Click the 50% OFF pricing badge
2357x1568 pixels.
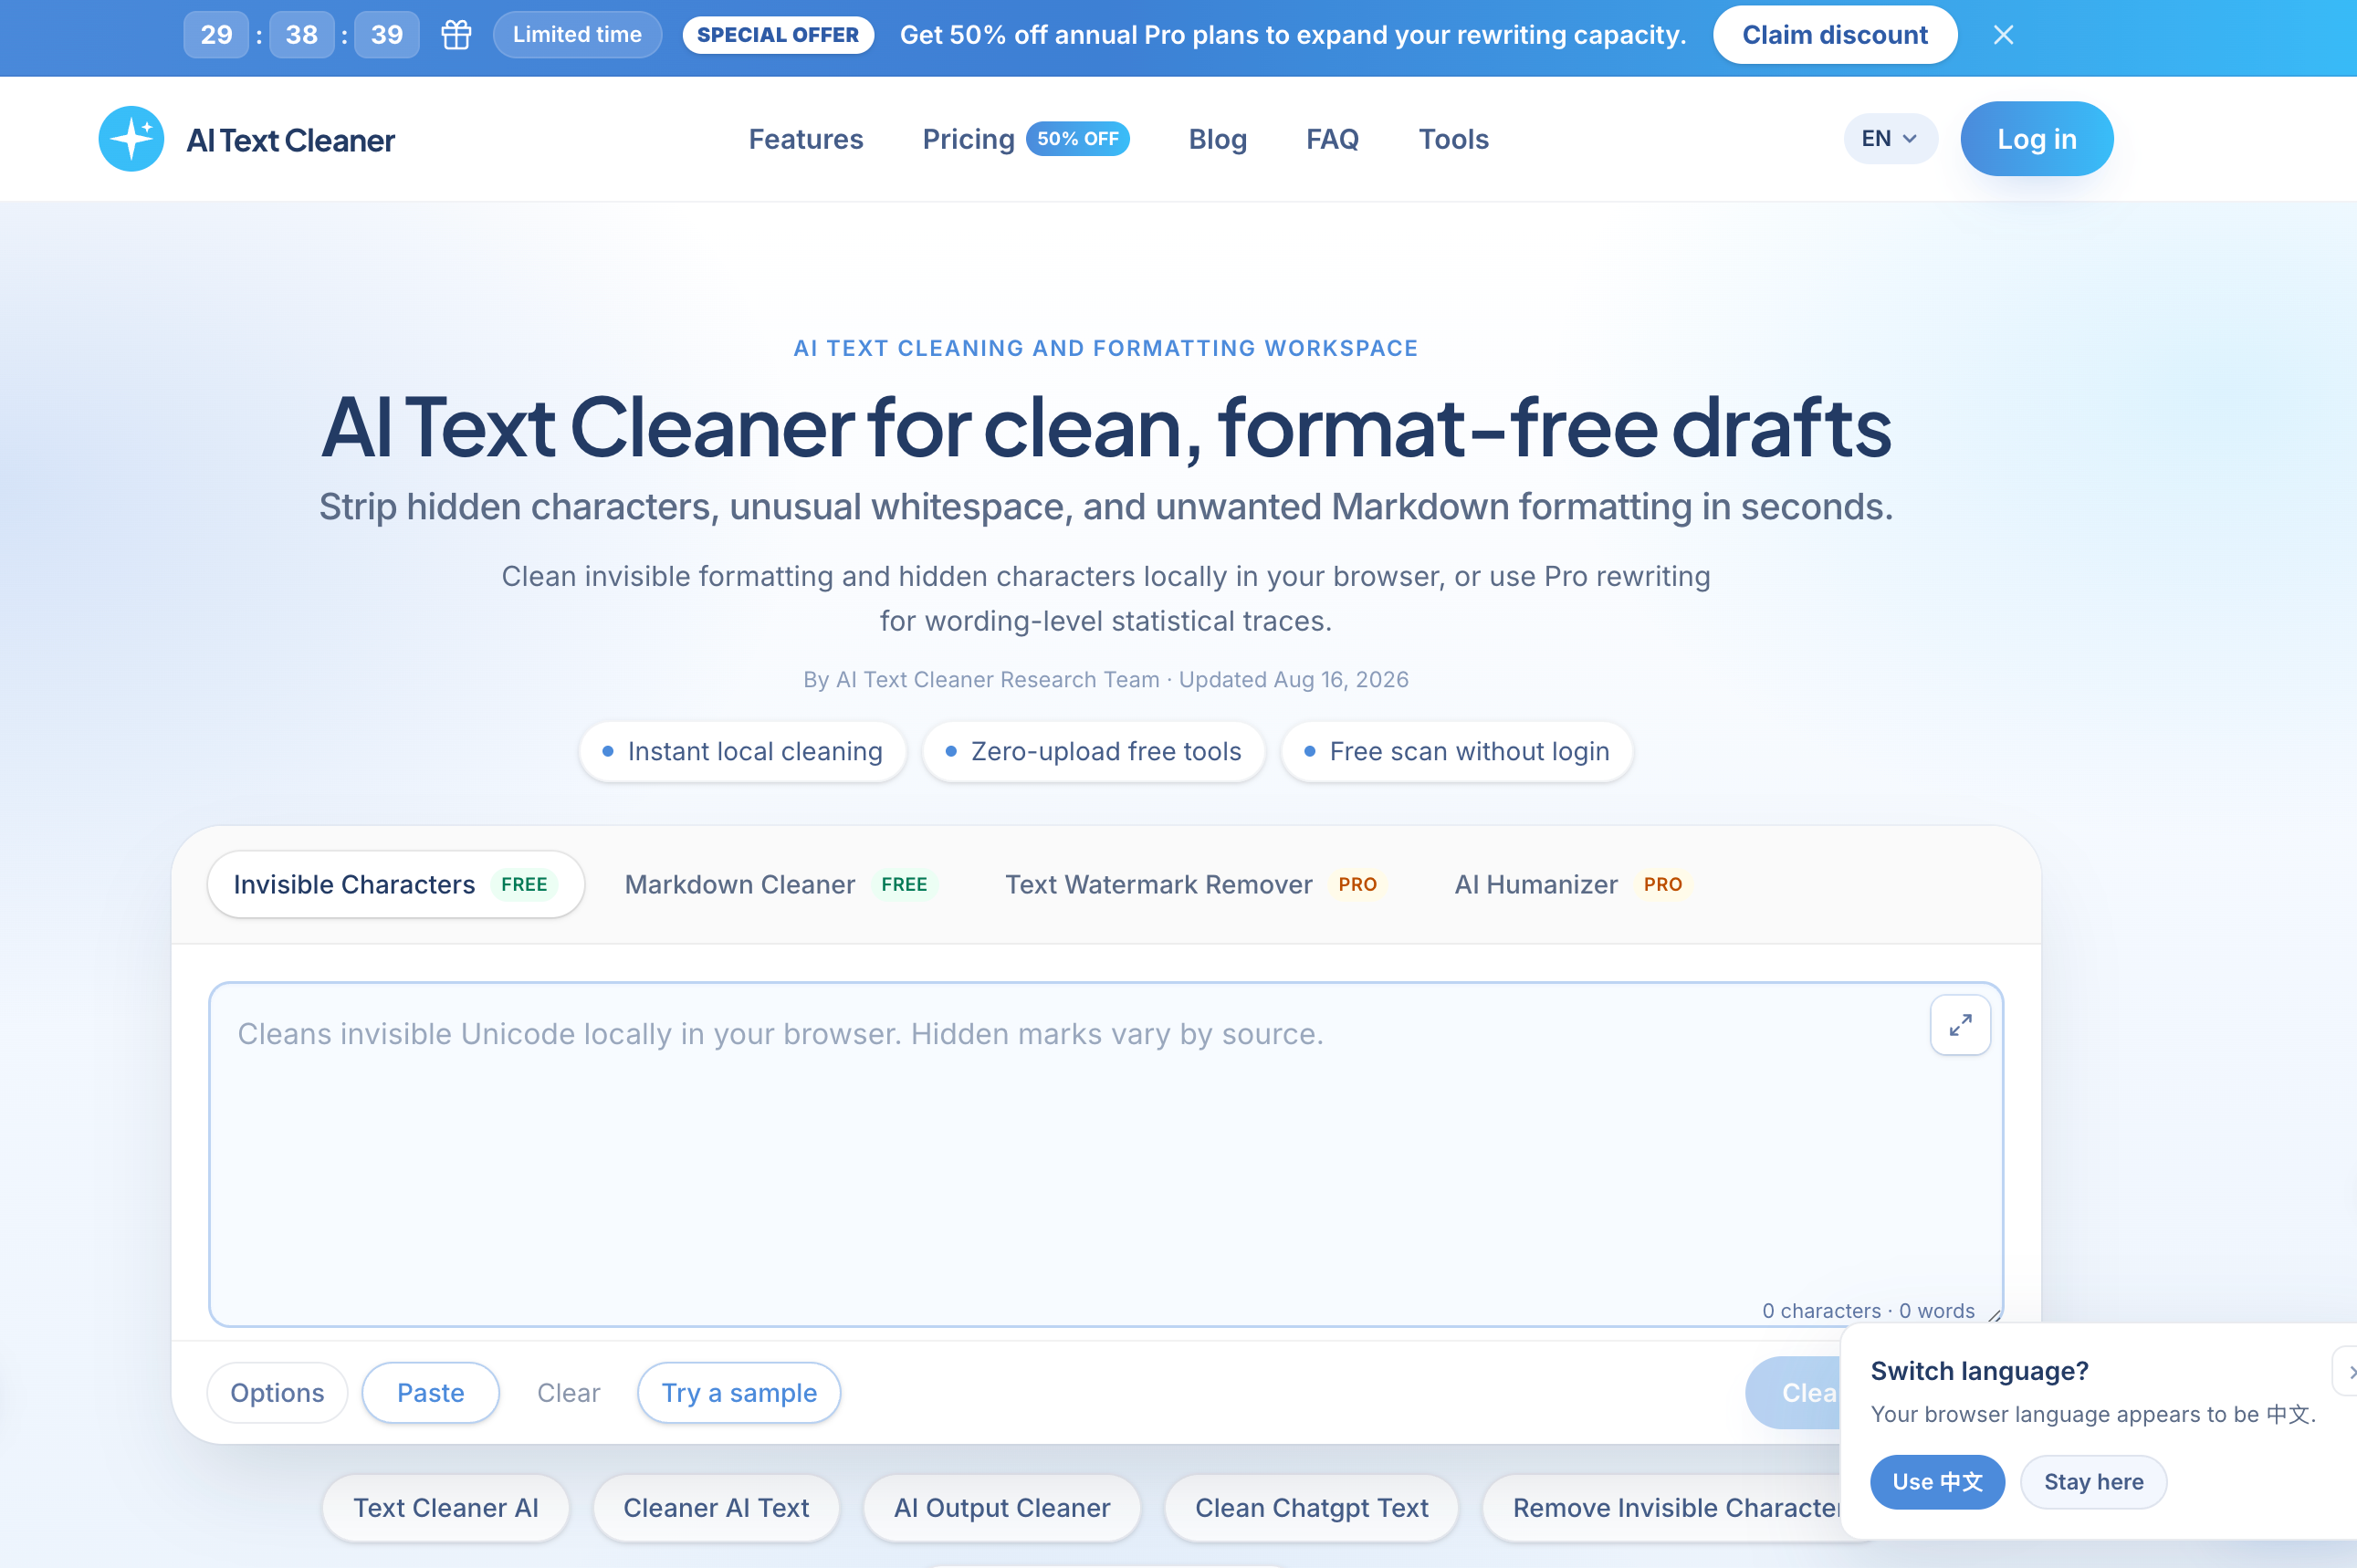coord(1077,139)
